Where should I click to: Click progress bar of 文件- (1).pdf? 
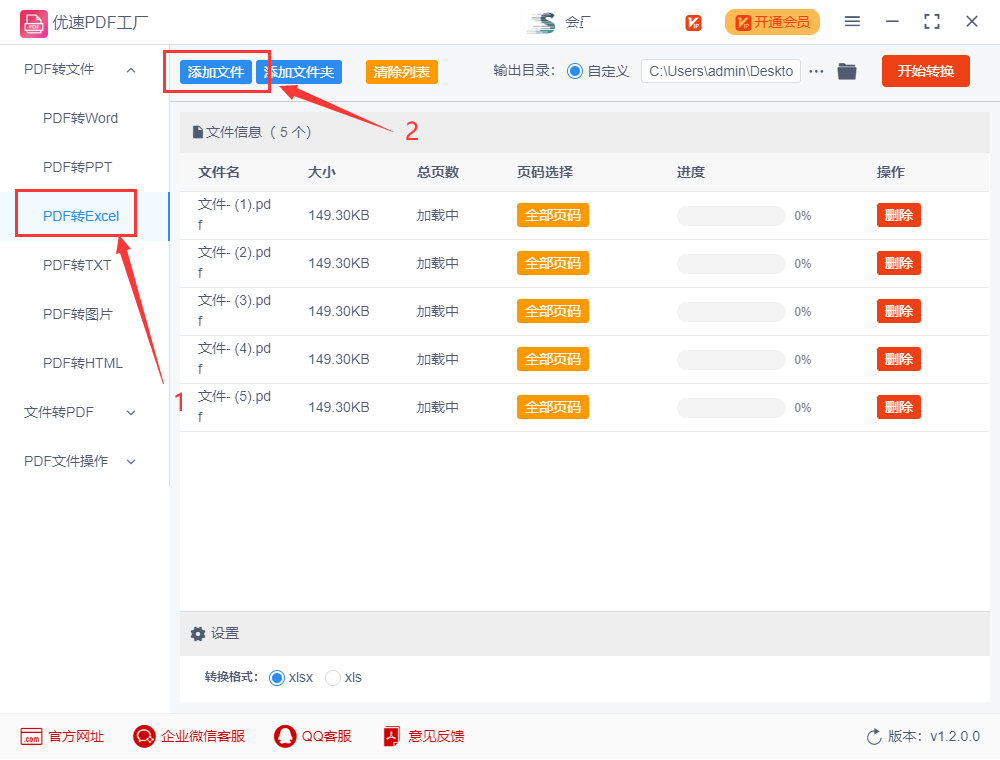point(732,216)
